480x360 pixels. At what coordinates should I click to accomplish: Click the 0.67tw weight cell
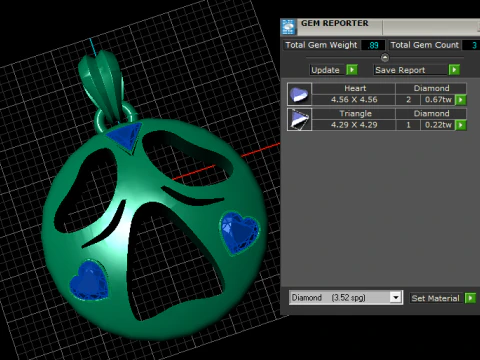[438, 100]
